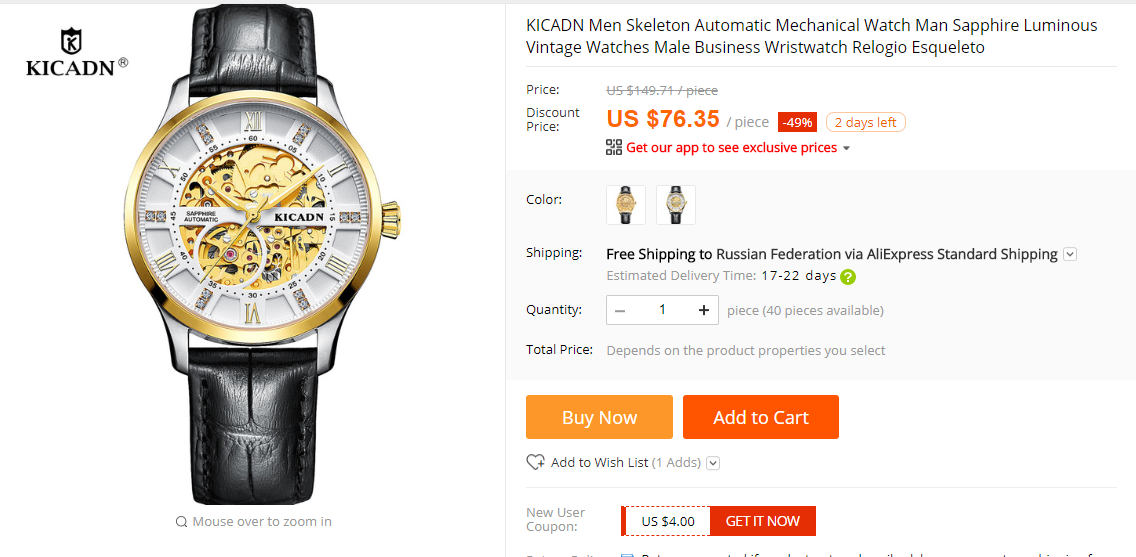The height and width of the screenshot is (557, 1136).
Task: Expand the app exclusive prices dropdown arrow
Action: [847, 148]
